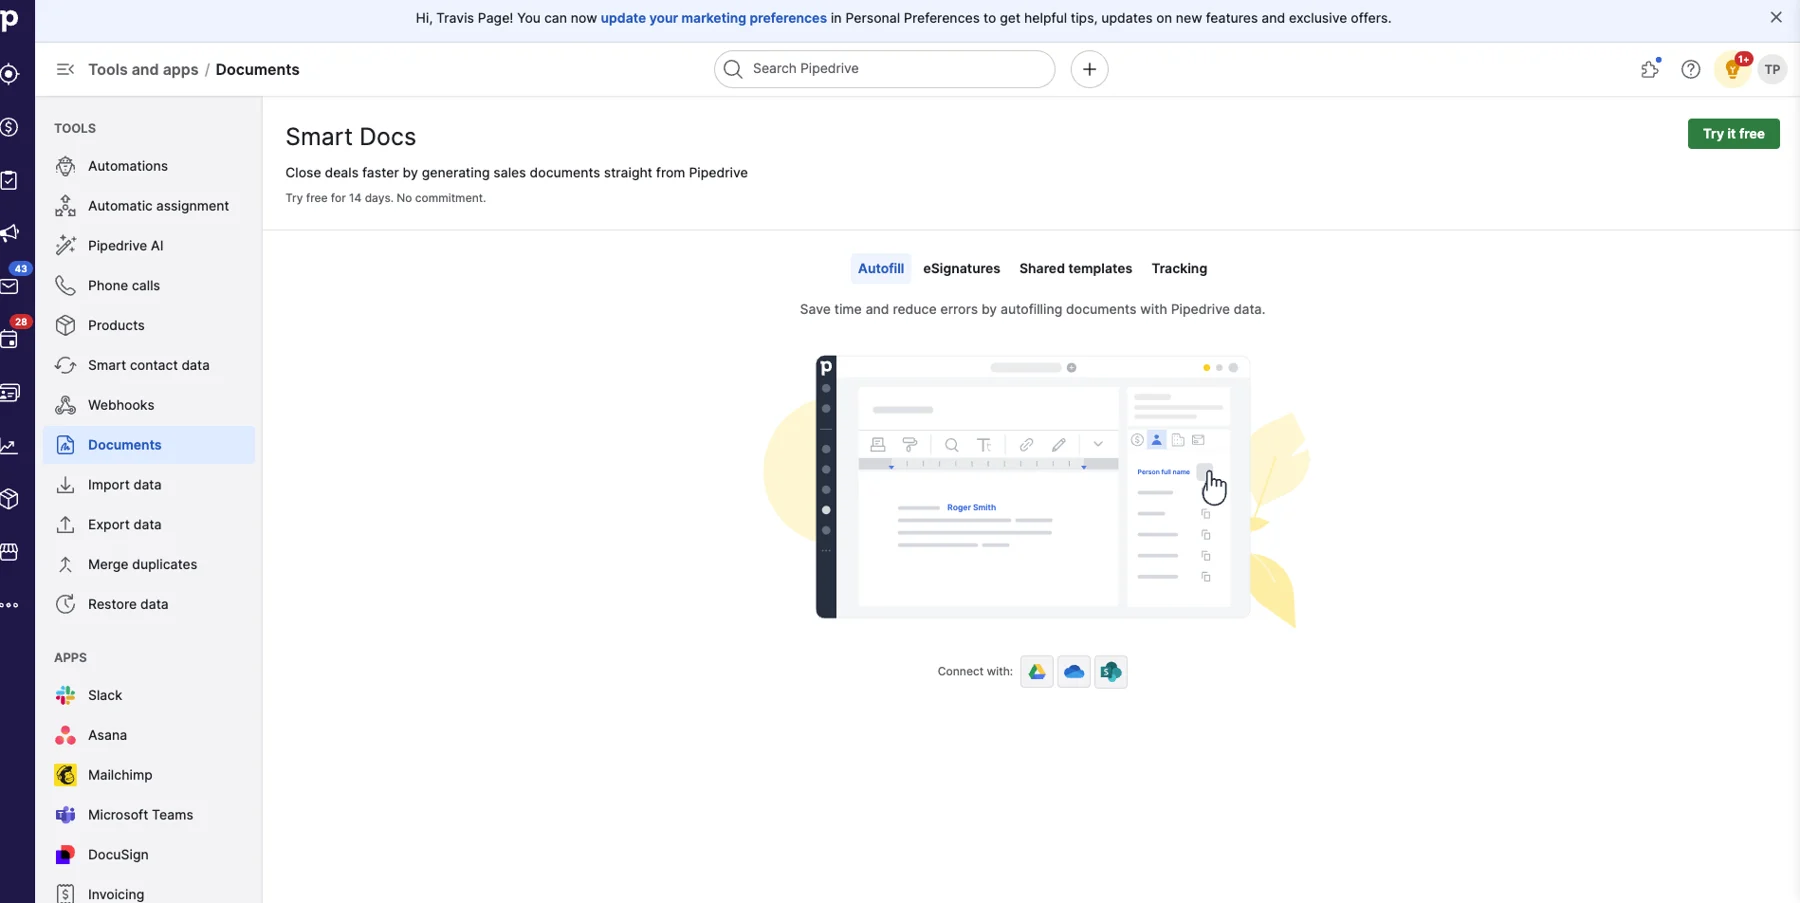Select the Autofill tab
This screenshot has height=903, width=1800.
pyautogui.click(x=880, y=268)
